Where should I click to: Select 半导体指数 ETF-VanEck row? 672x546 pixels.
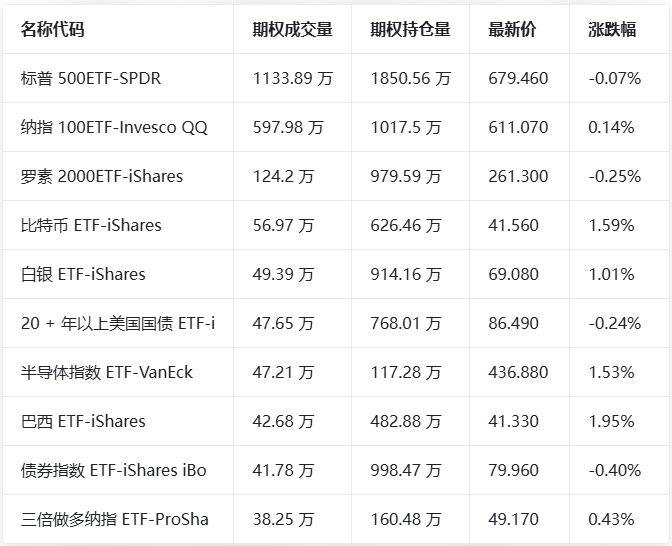[x=107, y=372]
